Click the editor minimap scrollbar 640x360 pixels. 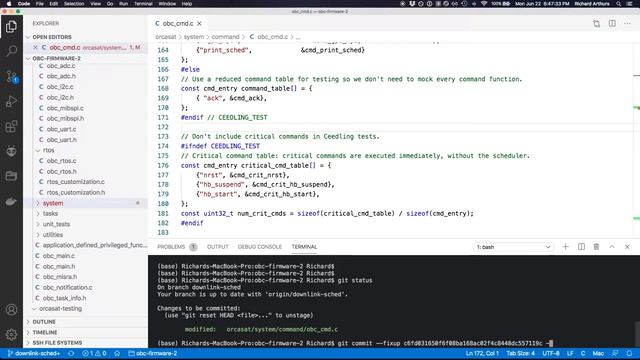coord(636,140)
